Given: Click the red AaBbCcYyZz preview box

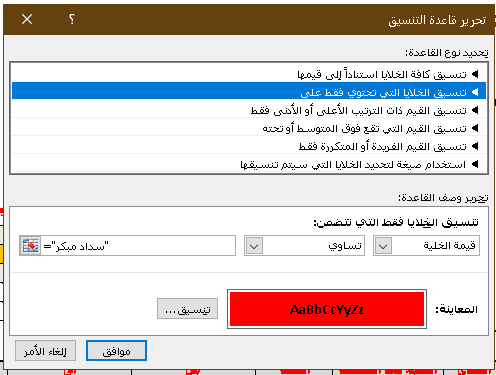Looking at the screenshot, I should tap(327, 309).
